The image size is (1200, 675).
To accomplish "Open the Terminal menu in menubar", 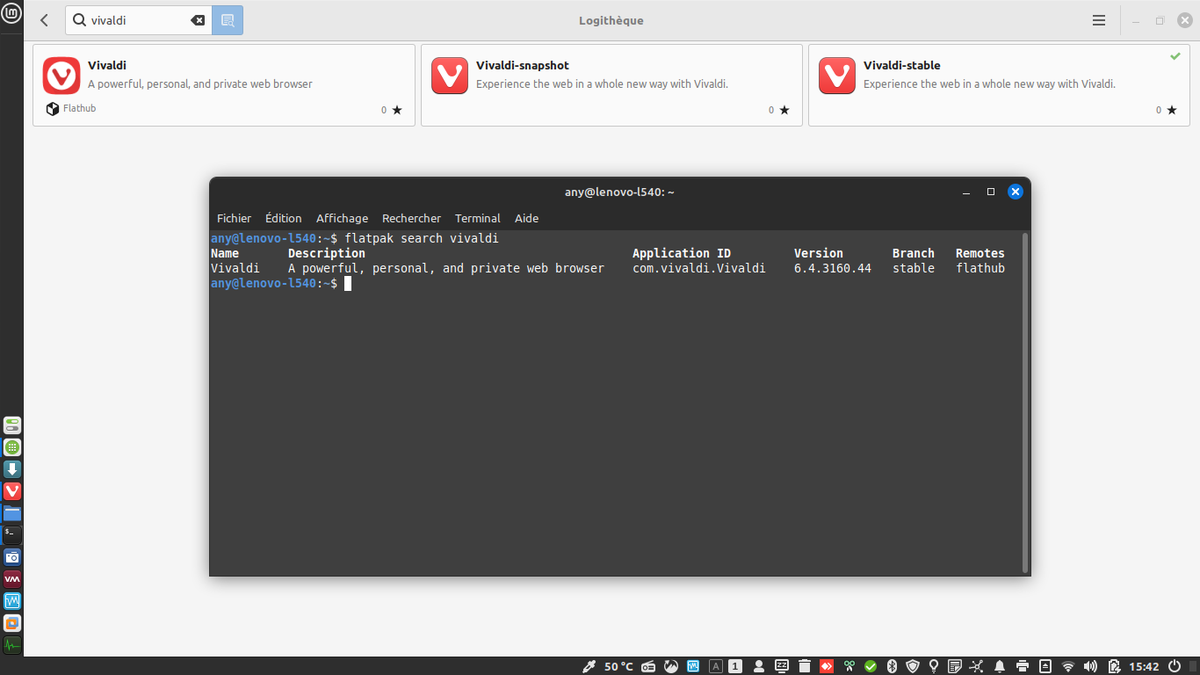I will (x=478, y=218).
